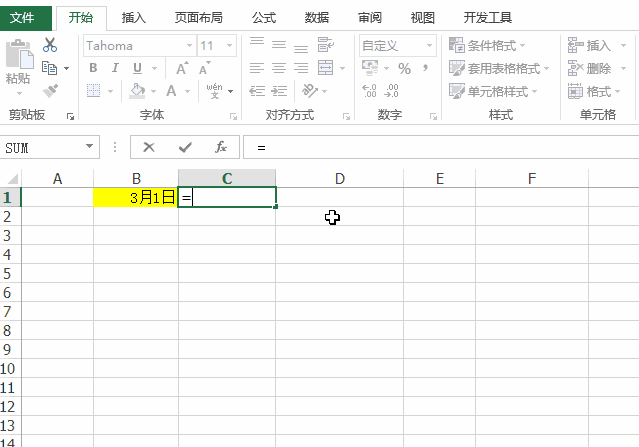Align text to top
The height and width of the screenshot is (447, 639).
click(x=257, y=44)
